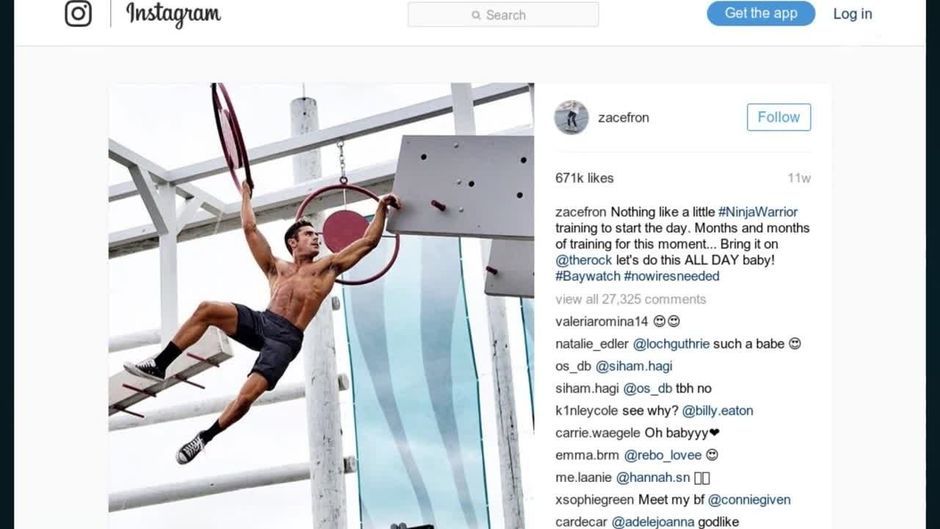Viewport: 940px width, 529px height.
Task: Open zacefron's profile picture avatar
Action: (571, 118)
